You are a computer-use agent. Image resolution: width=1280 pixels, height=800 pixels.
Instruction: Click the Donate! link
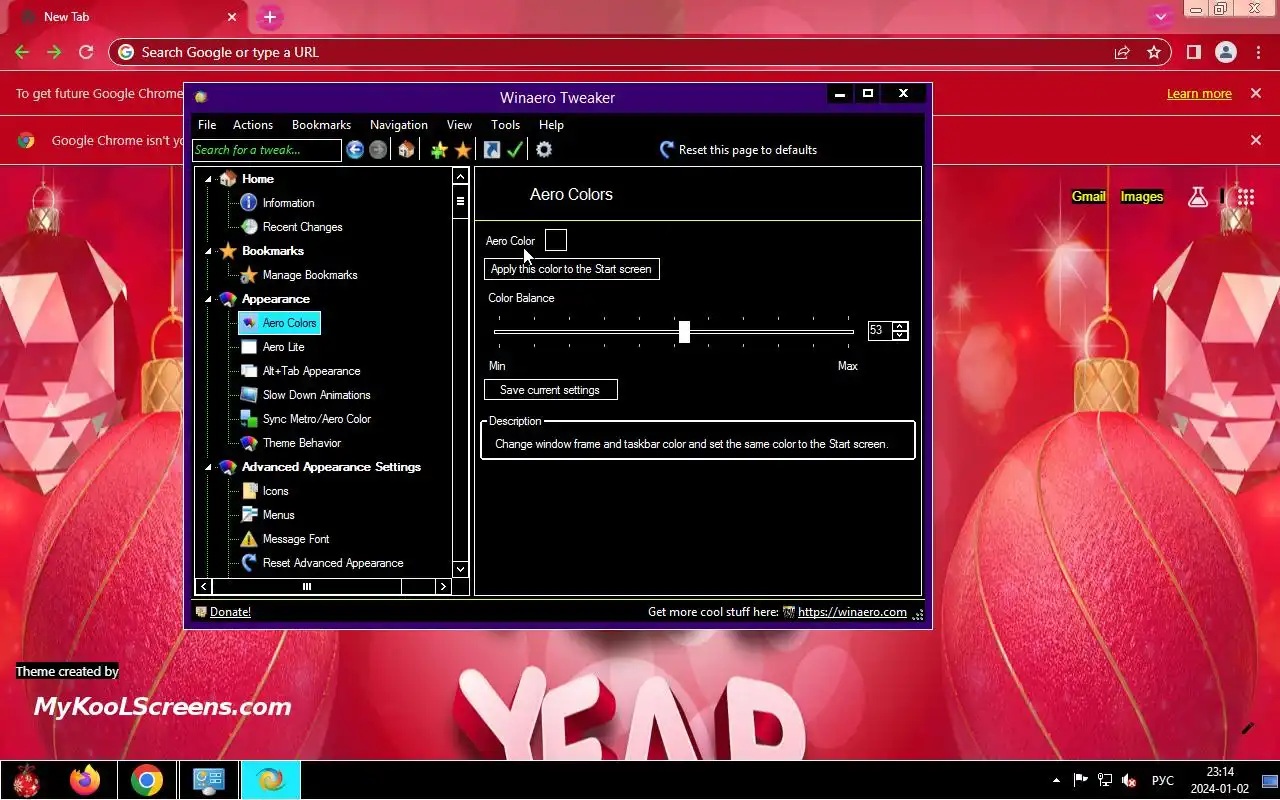pos(230,612)
